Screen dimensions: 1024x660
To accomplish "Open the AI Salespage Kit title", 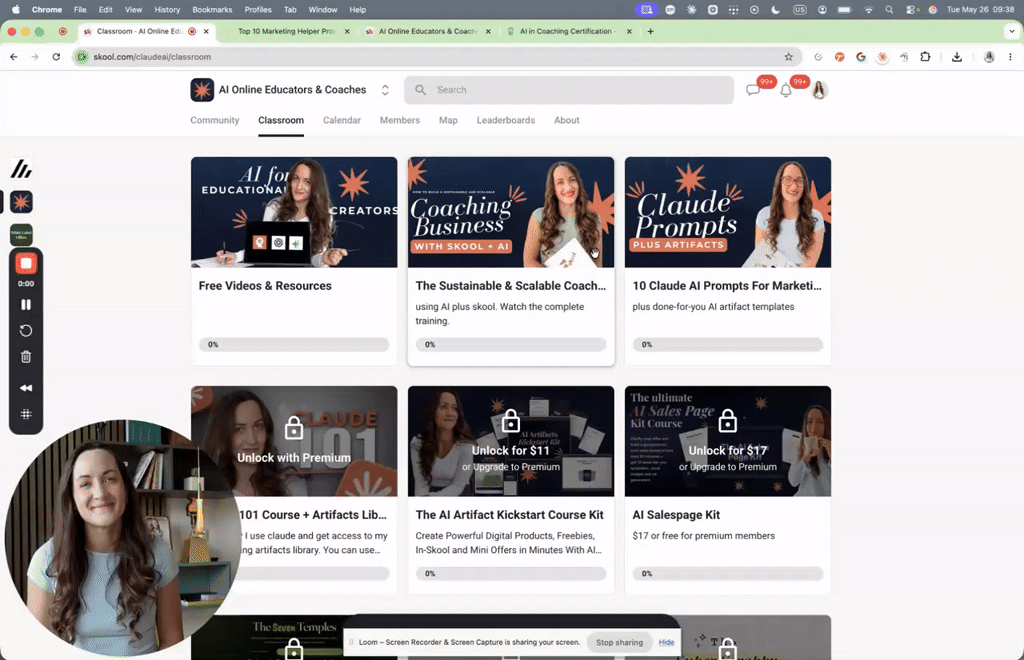I will (x=676, y=515).
